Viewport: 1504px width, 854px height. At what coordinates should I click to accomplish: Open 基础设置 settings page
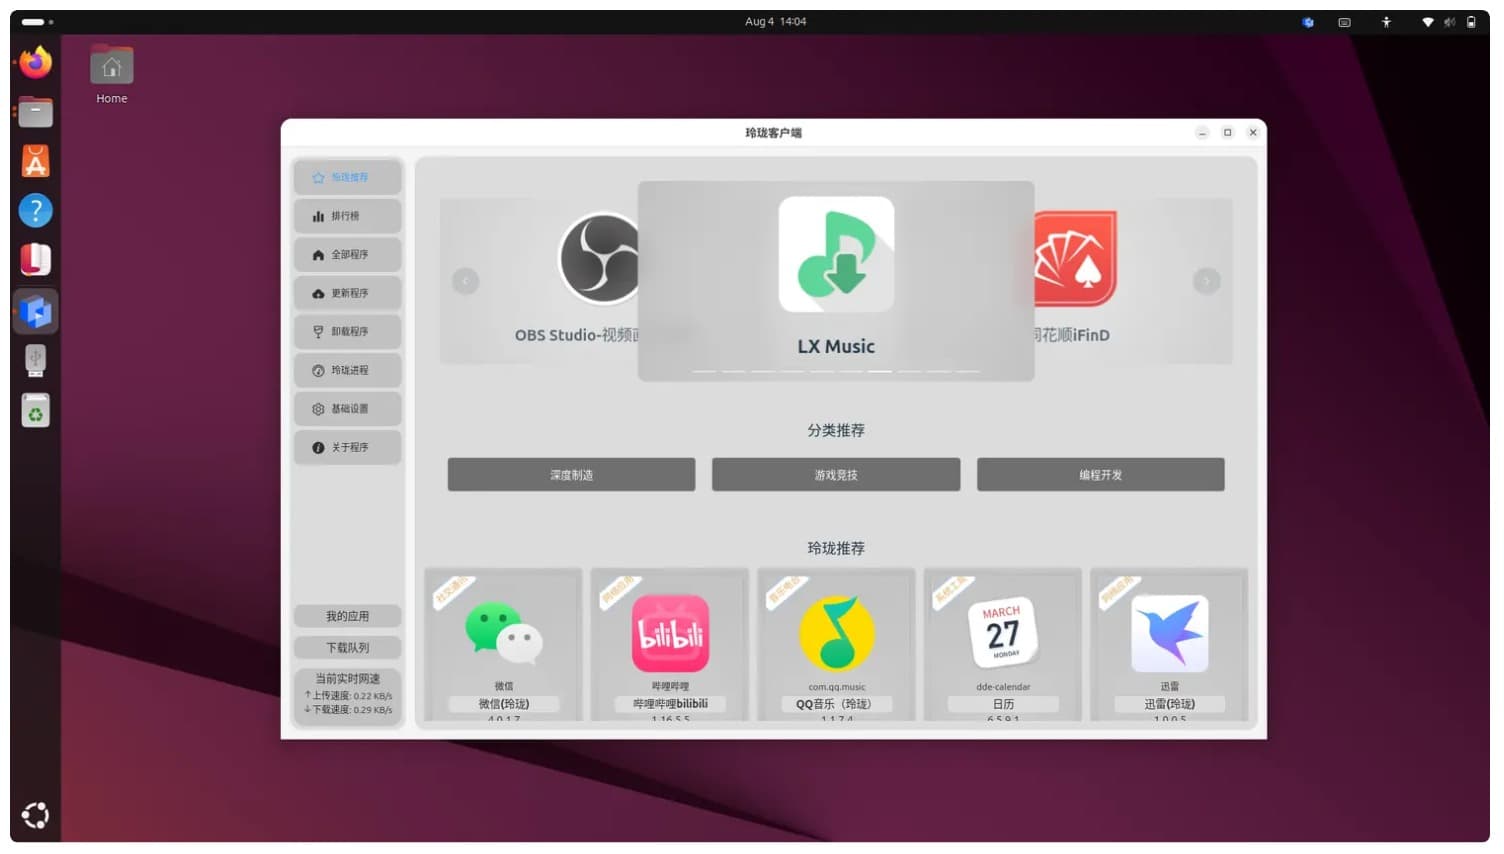click(347, 409)
